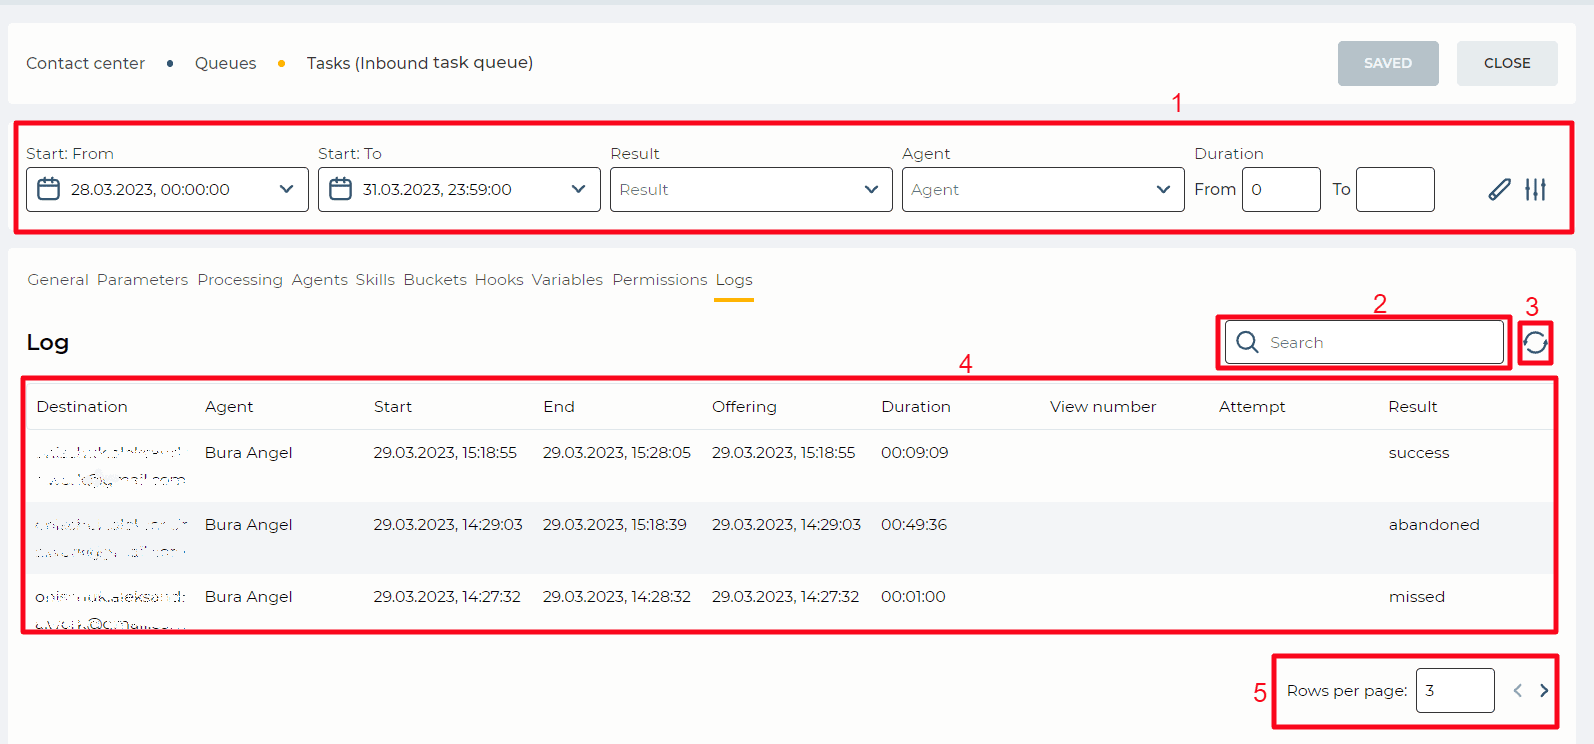1594x744 pixels.
Task: Click the magnifier icon in Search
Action: tap(1247, 342)
